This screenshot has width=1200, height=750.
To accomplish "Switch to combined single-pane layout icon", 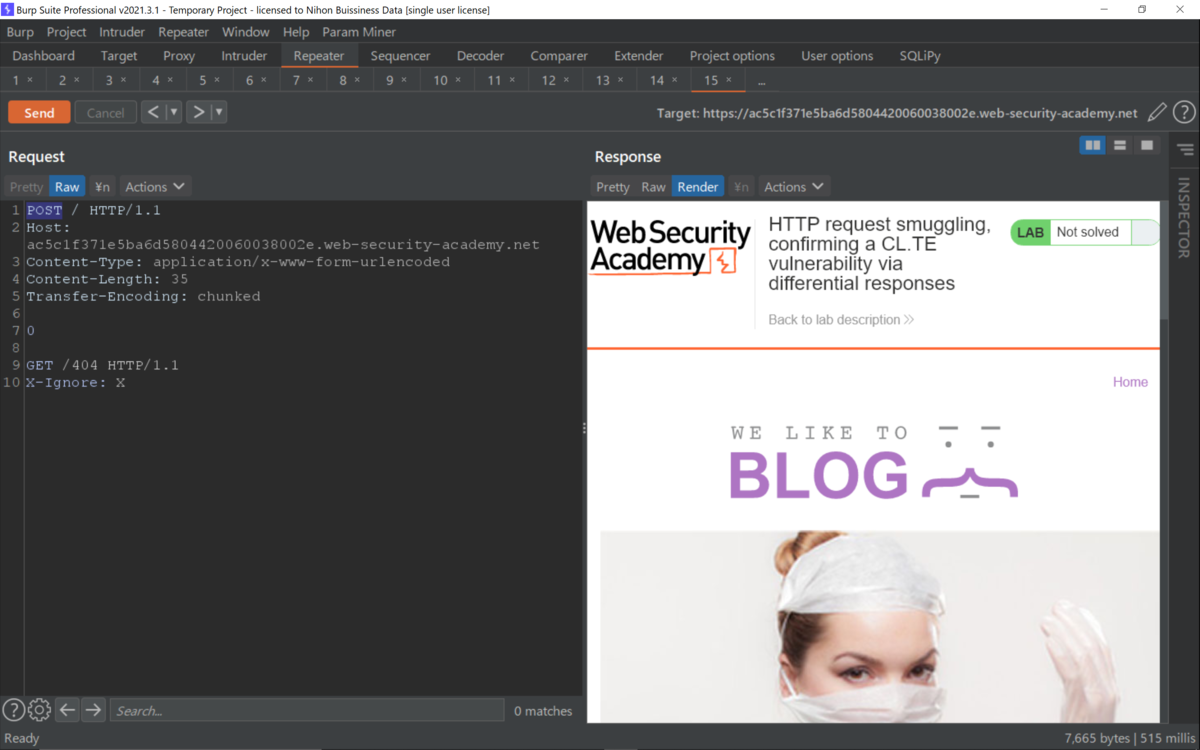I will click(x=1147, y=146).
